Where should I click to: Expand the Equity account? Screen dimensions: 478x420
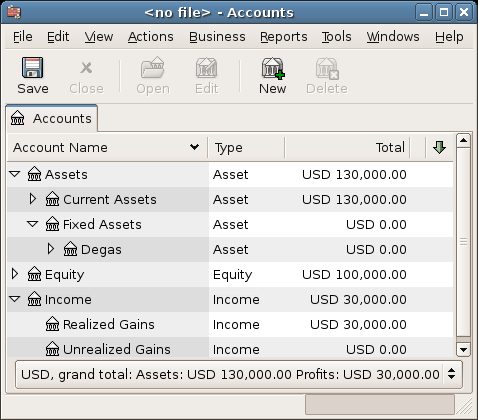click(15, 274)
